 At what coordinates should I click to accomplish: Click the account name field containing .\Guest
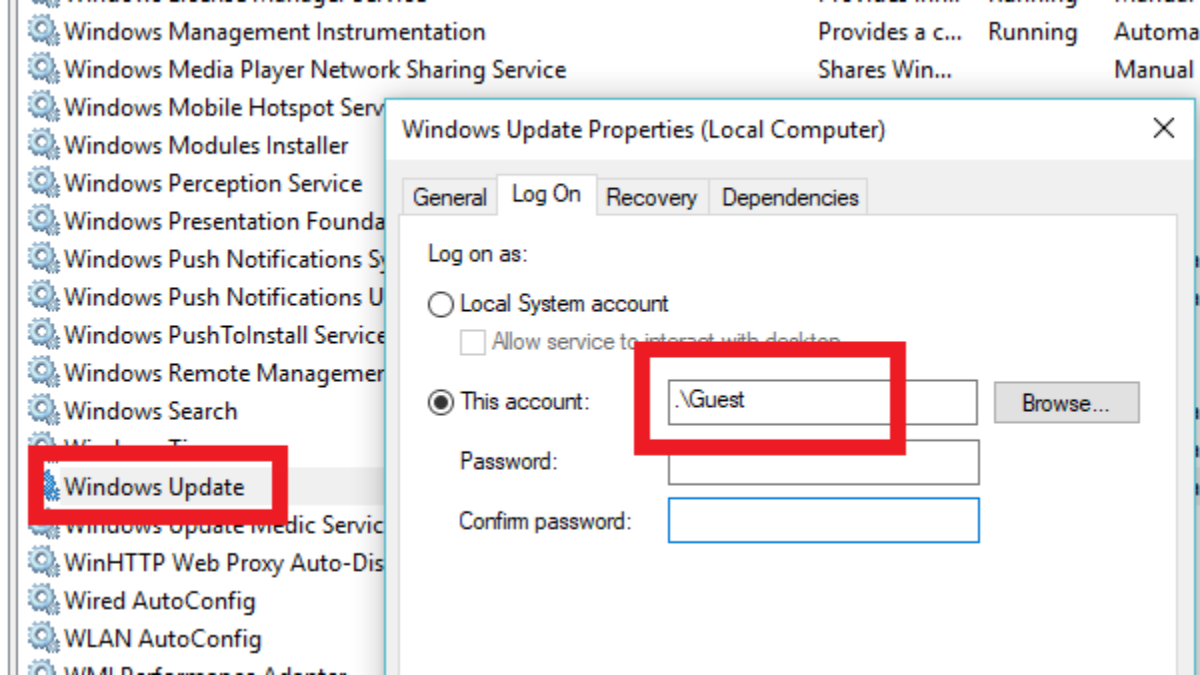pos(822,402)
